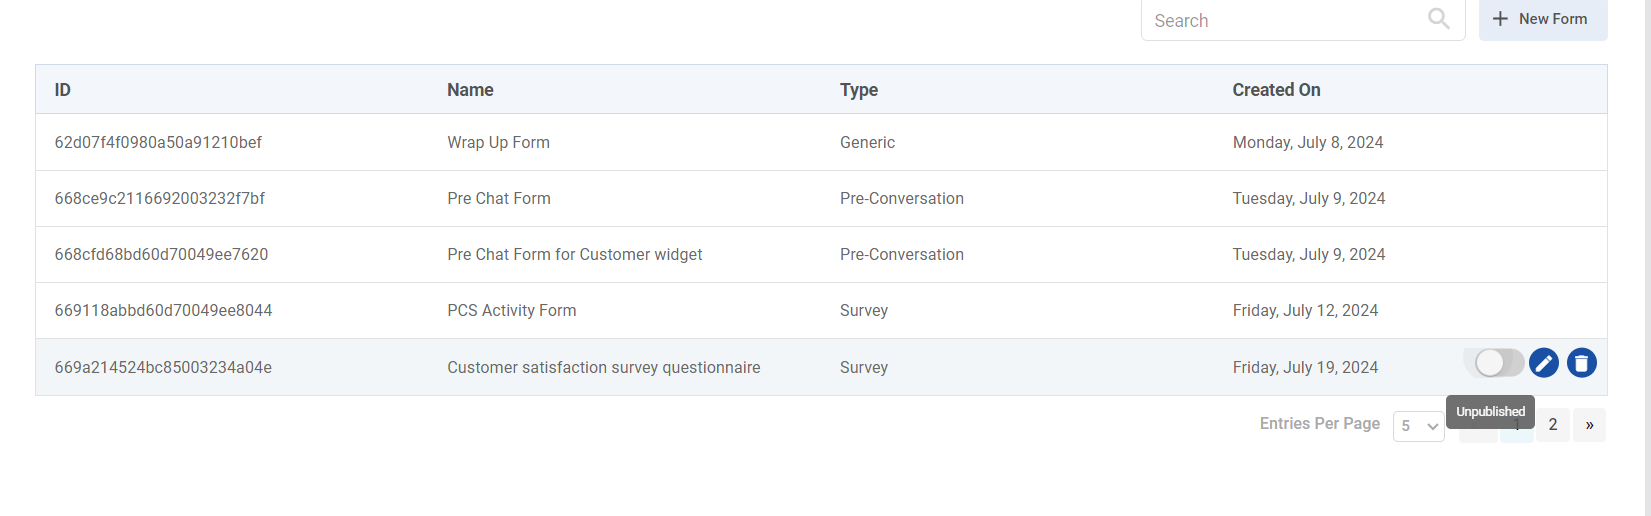The height and width of the screenshot is (516, 1651).
Task: Delete the Customer satisfaction survey form
Action: [x=1581, y=363]
